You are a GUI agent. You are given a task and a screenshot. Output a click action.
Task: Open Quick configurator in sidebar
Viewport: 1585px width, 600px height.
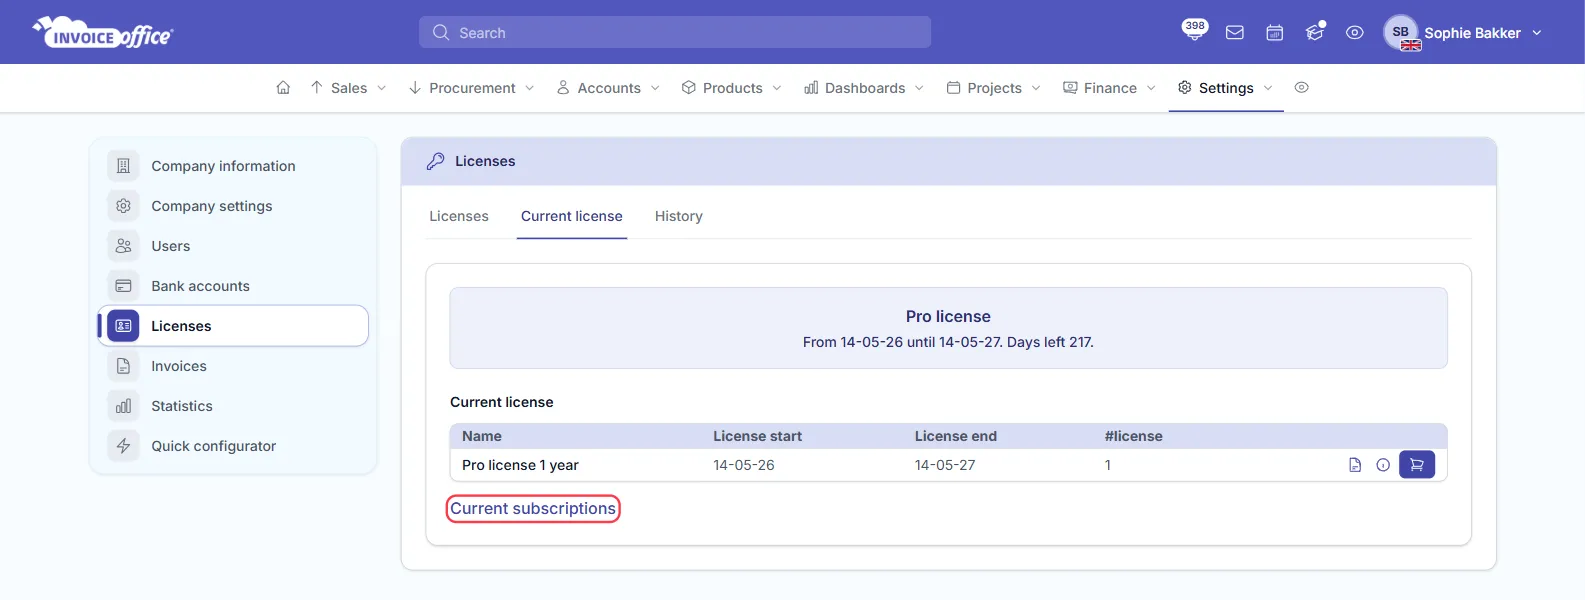(213, 446)
